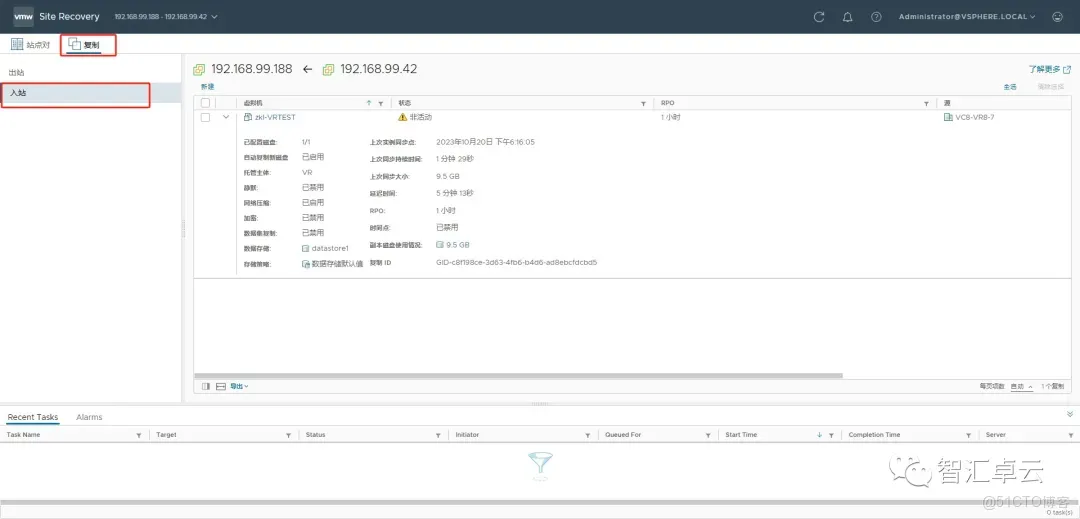
Task: Click the replication ID GID-c8f198ce-3d63-4fb6-b4d6-ad8ebcfdcbd5
Action: (x=517, y=262)
